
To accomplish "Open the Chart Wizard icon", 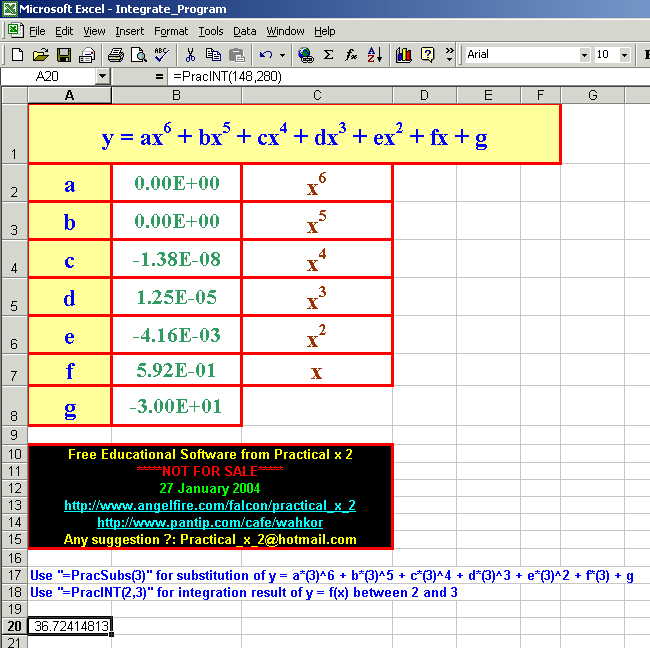I will 404,54.
